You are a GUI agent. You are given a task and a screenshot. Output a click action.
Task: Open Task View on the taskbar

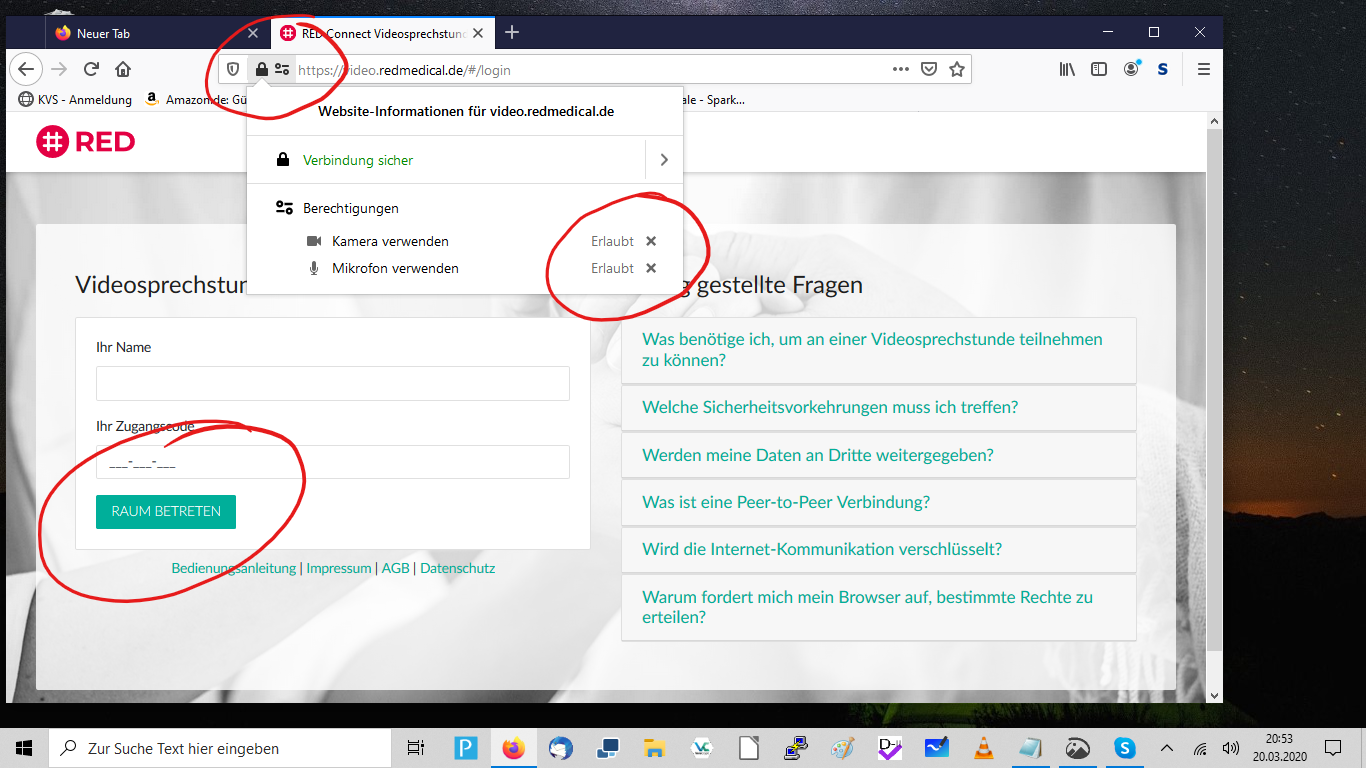[416, 748]
